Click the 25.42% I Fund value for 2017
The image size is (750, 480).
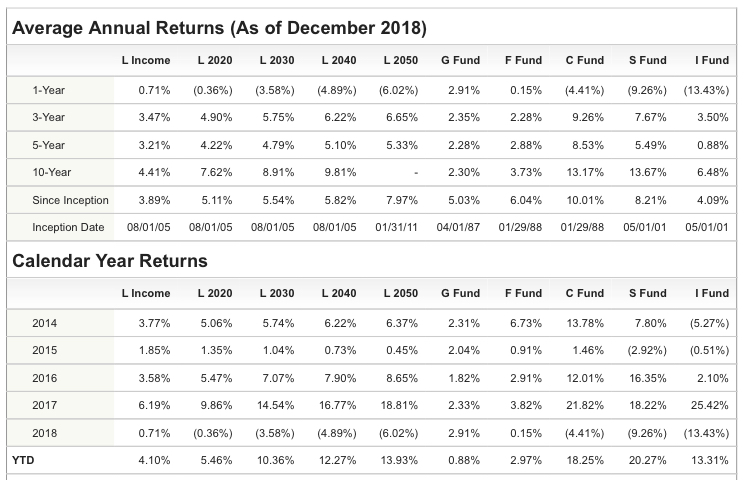(x=709, y=406)
